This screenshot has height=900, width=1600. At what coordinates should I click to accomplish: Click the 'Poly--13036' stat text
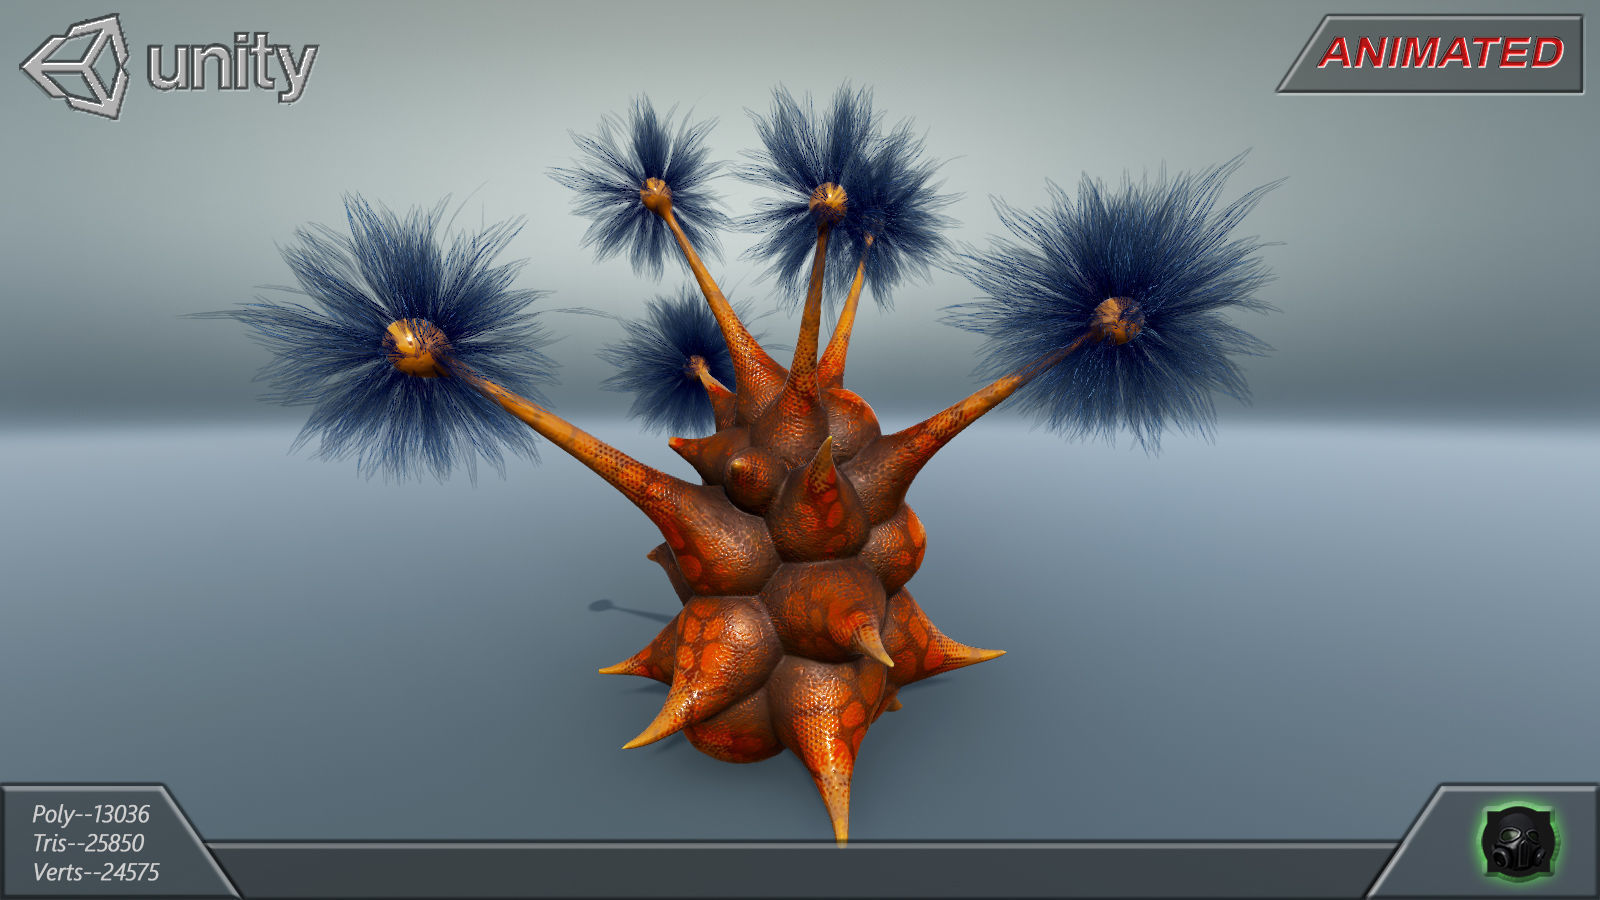(x=91, y=814)
